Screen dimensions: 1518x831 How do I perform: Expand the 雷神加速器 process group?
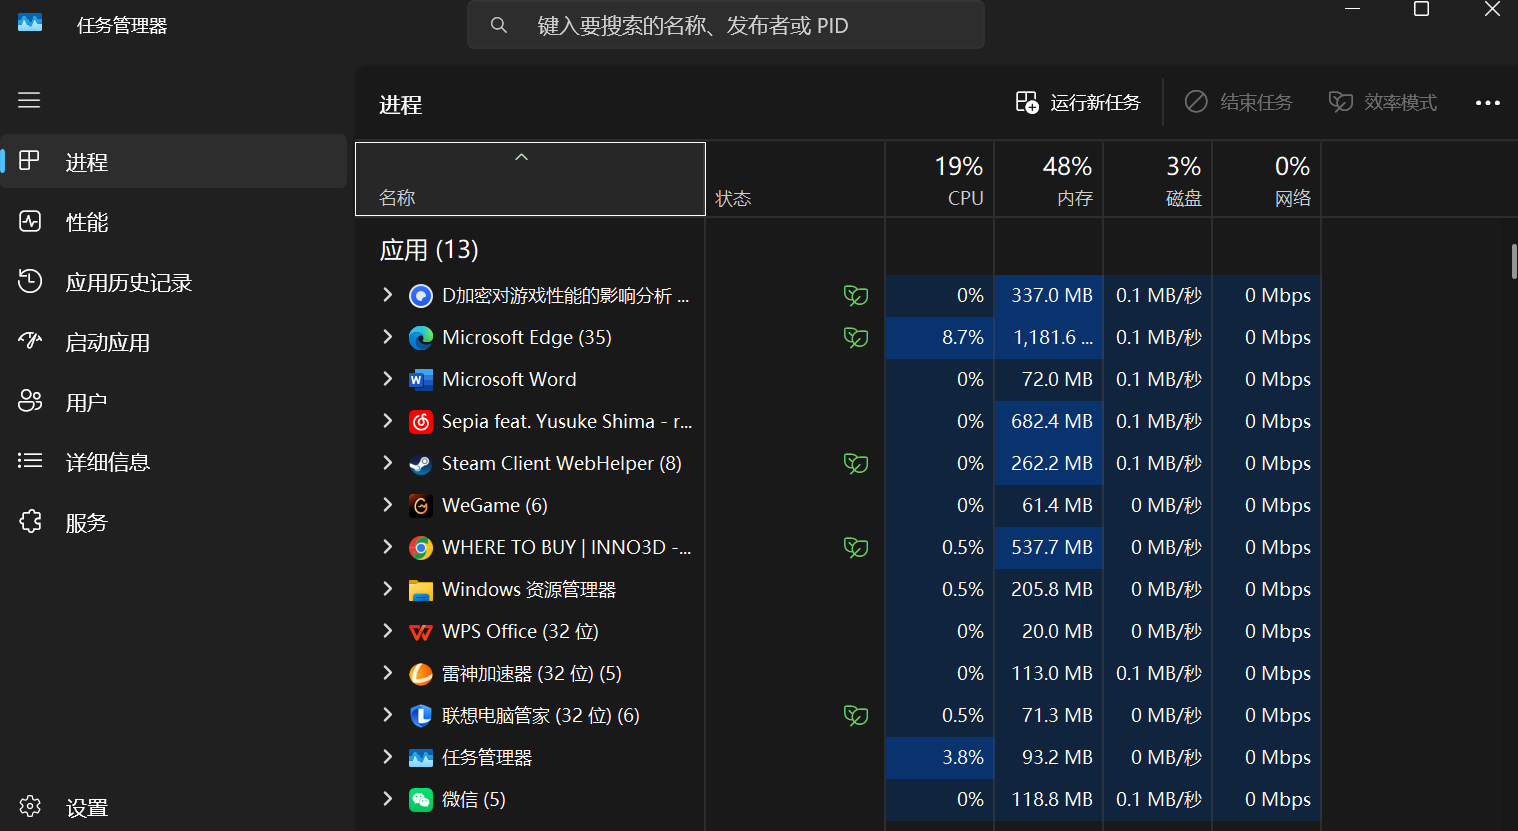(388, 673)
